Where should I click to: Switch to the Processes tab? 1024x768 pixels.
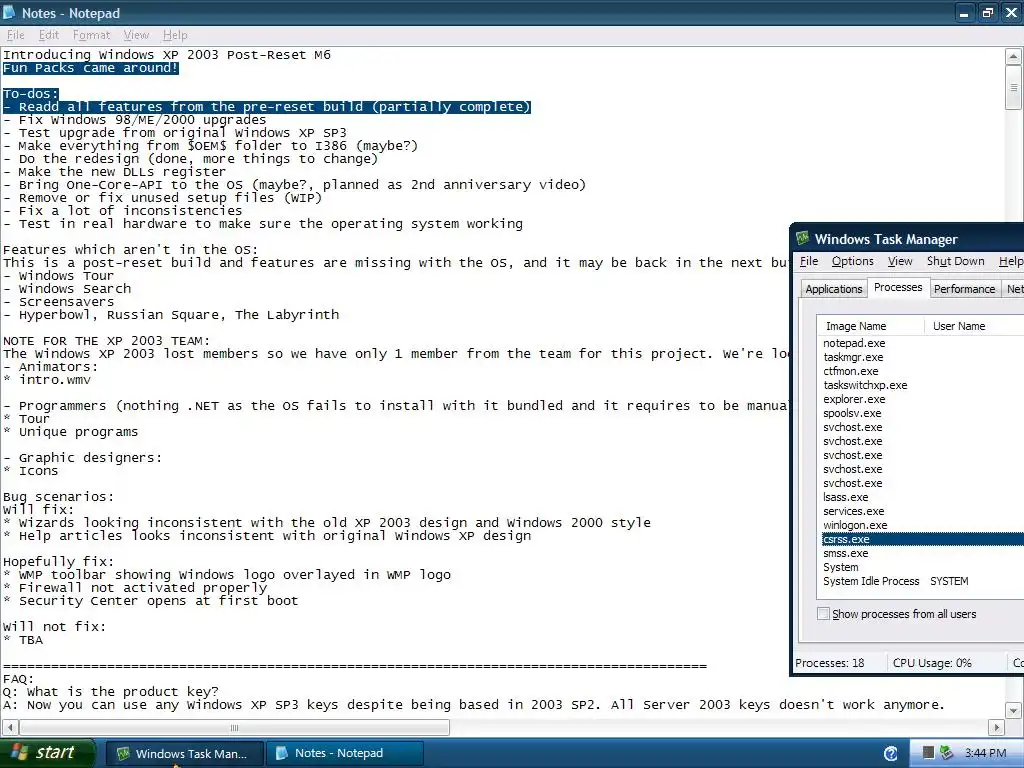point(898,287)
